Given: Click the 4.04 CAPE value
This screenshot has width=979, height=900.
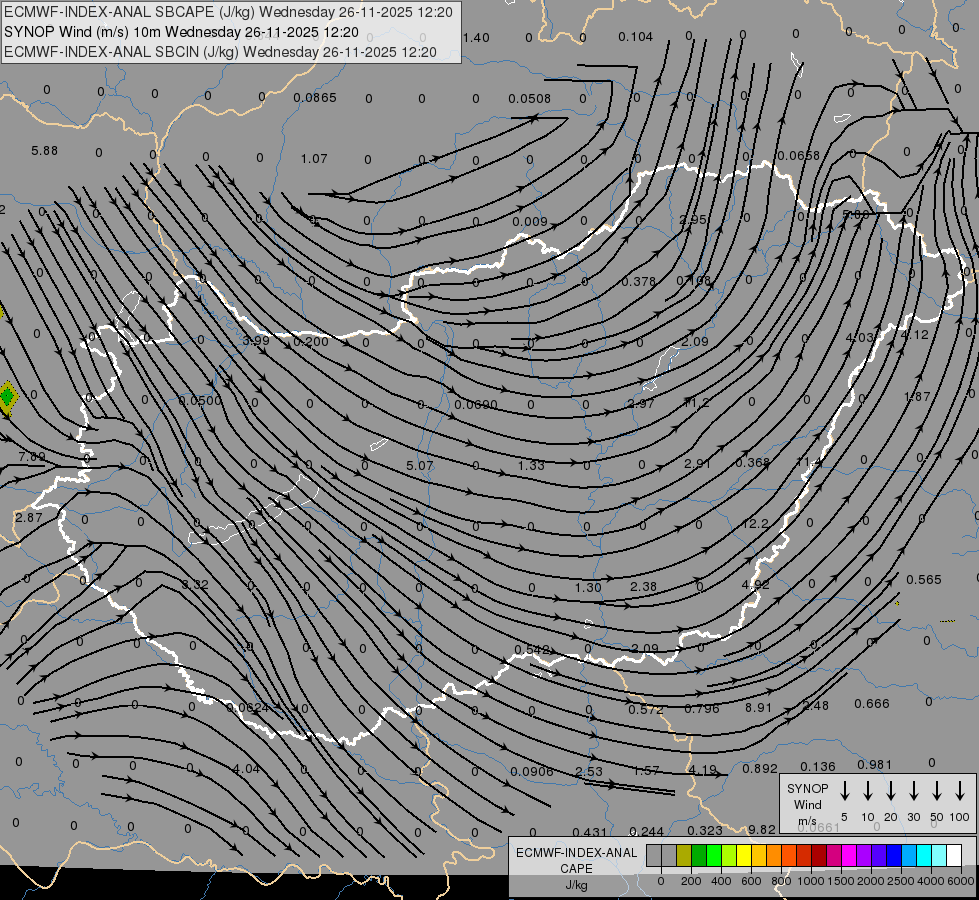Looking at the screenshot, I should click(246, 768).
